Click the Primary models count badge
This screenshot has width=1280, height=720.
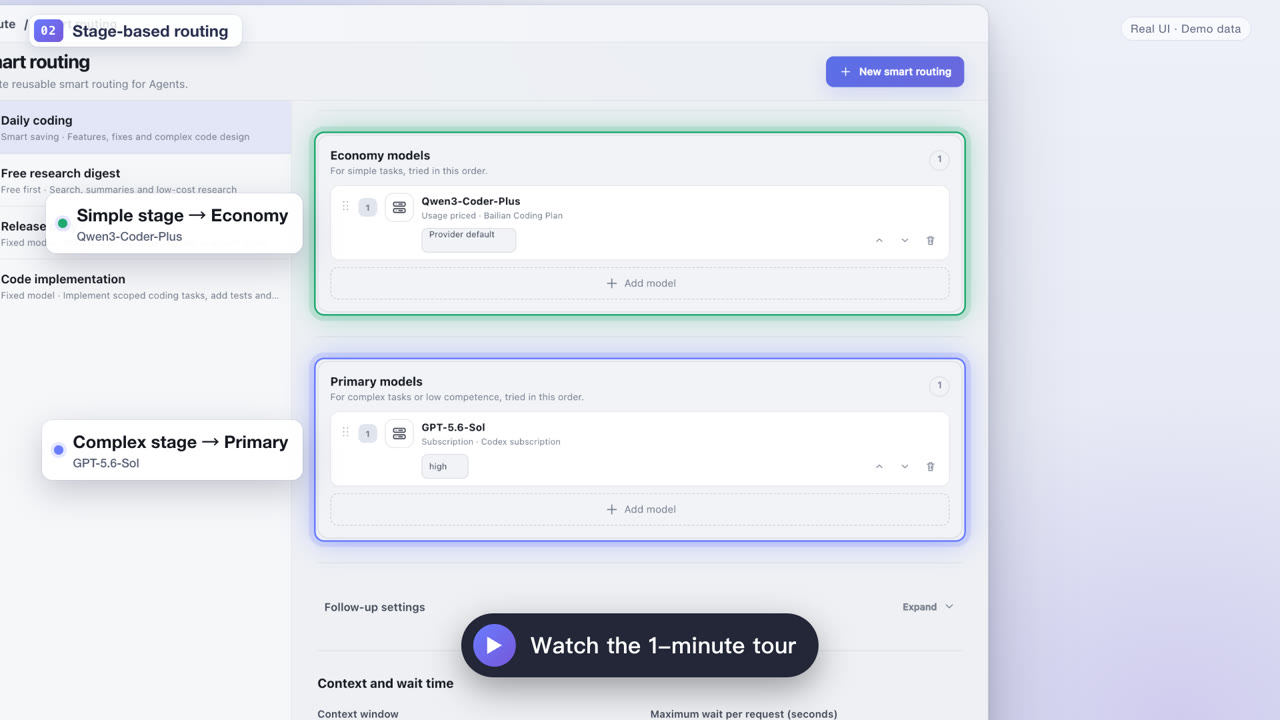[x=939, y=386]
